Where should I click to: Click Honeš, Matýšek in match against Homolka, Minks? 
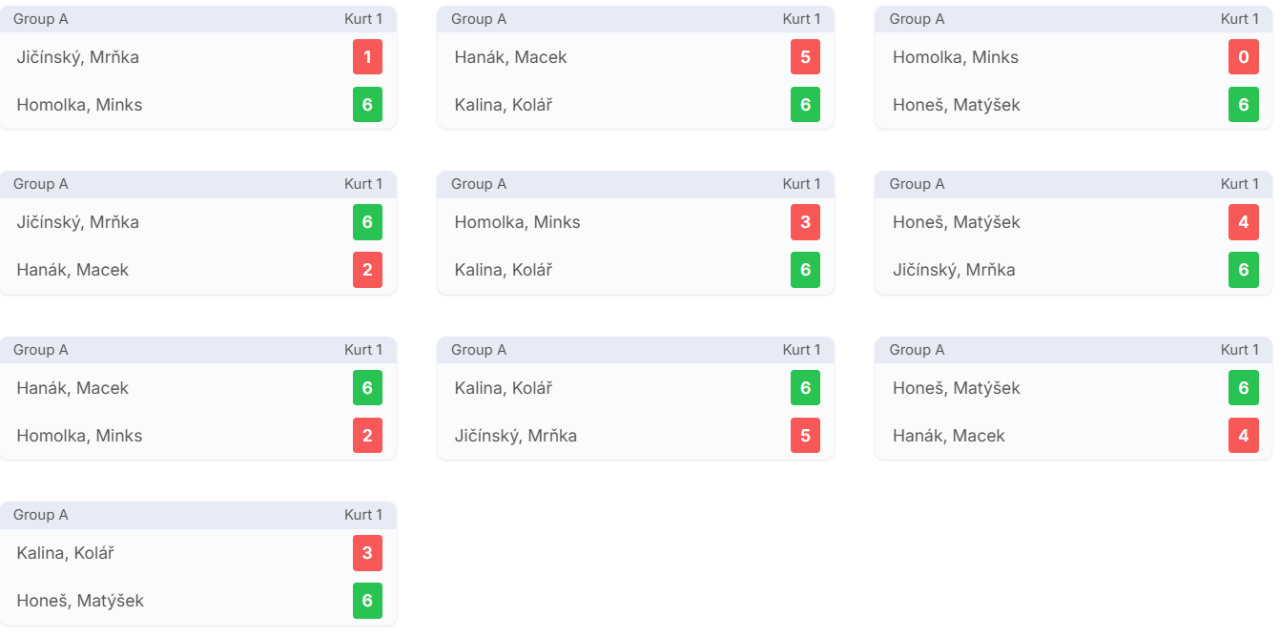click(956, 105)
